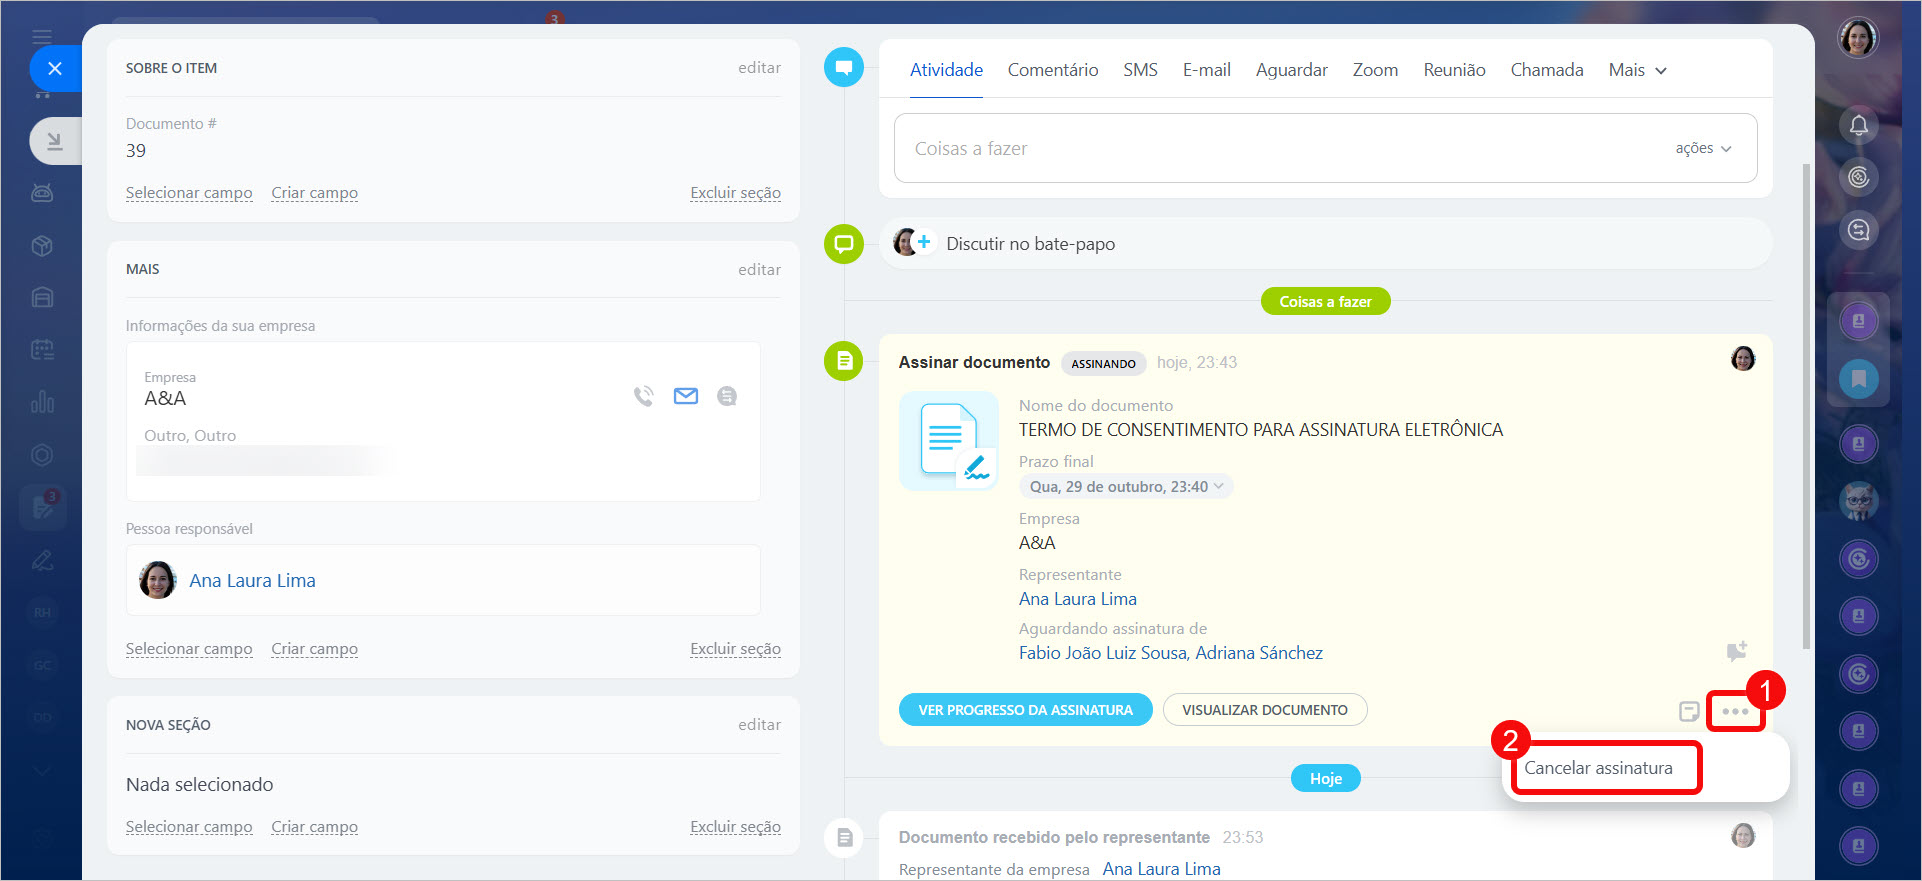Open the robot icon in left sidebar

click(x=42, y=193)
